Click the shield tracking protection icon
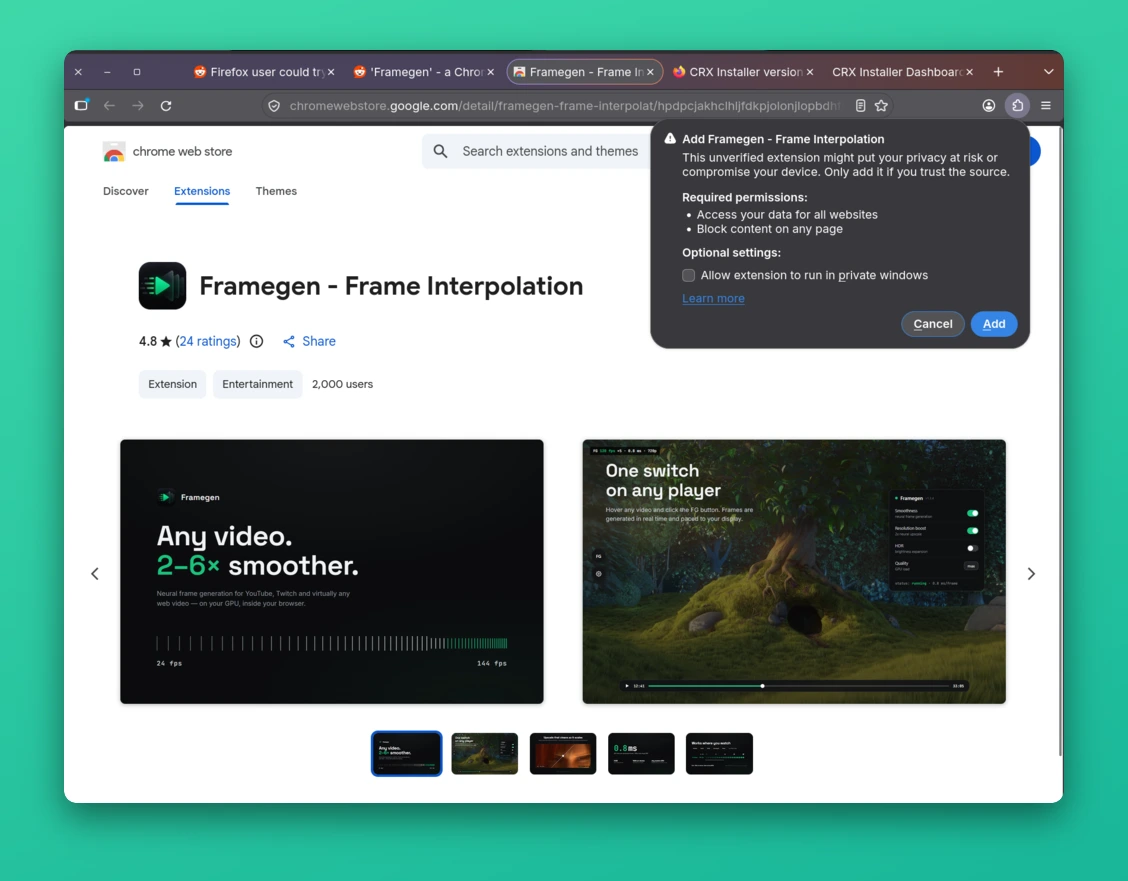This screenshot has height=881, width=1128. coord(274,106)
